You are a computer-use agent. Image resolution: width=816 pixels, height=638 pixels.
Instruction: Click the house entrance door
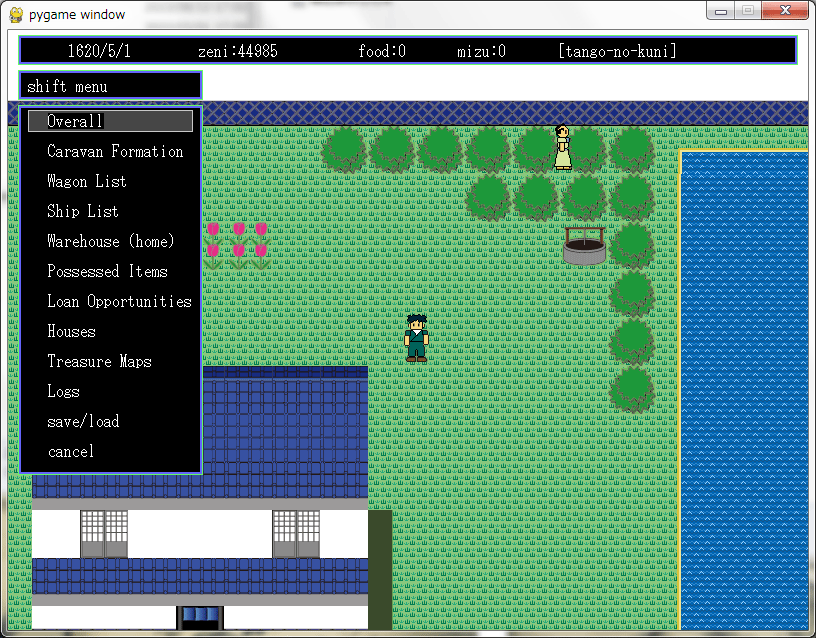point(200,618)
